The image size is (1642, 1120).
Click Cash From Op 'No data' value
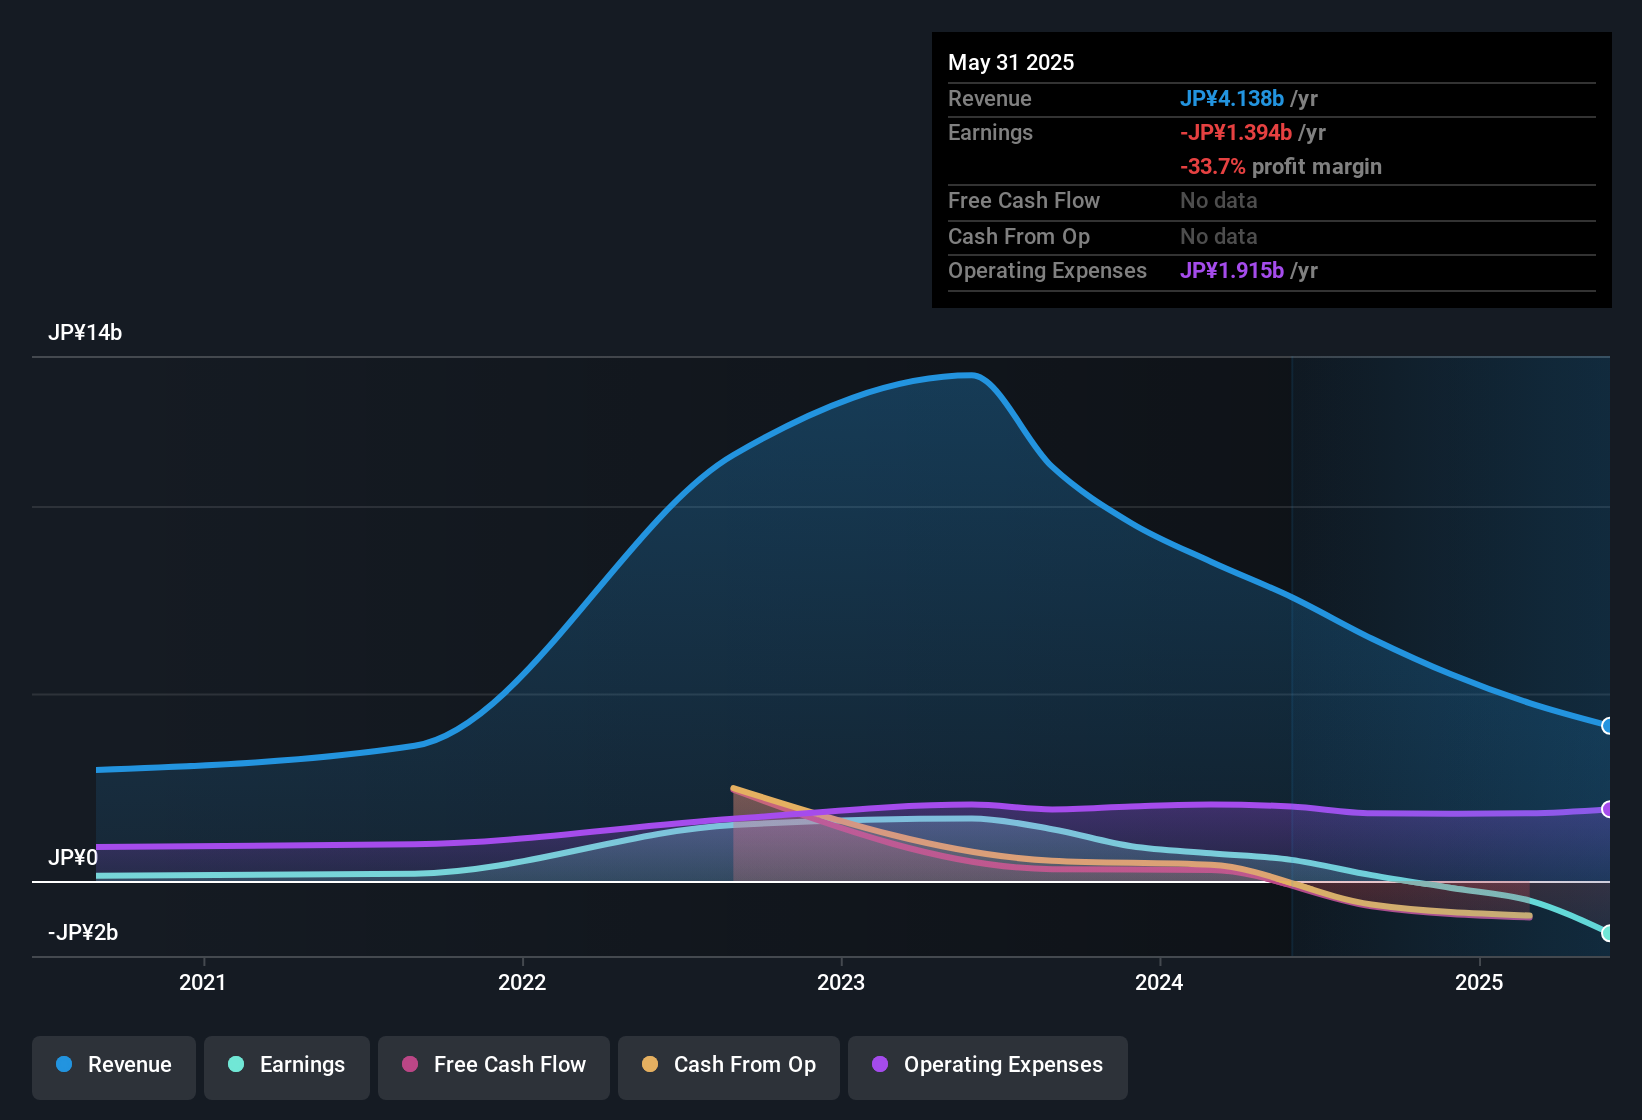click(1219, 236)
